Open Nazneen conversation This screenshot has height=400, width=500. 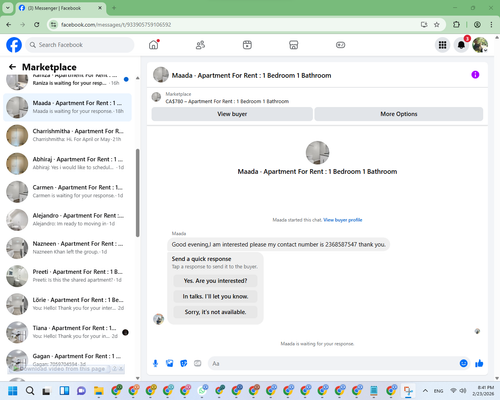[67, 248]
